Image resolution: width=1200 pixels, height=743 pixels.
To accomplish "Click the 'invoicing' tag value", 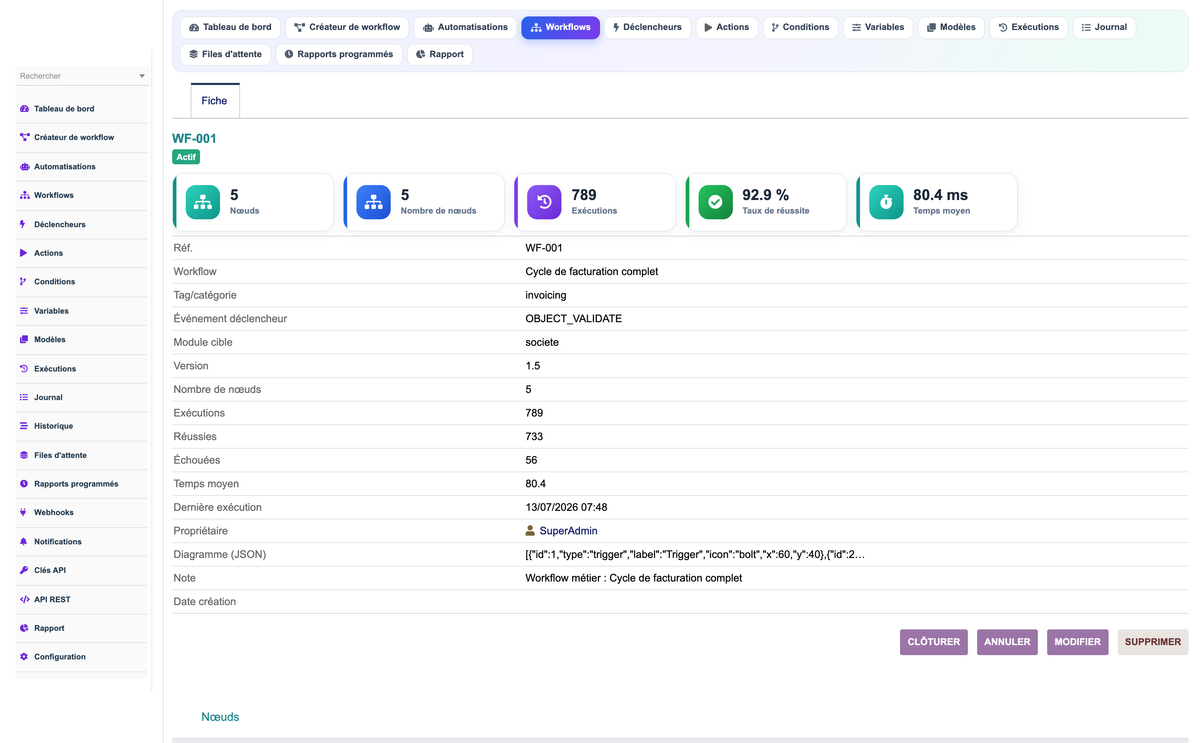I will (x=545, y=295).
